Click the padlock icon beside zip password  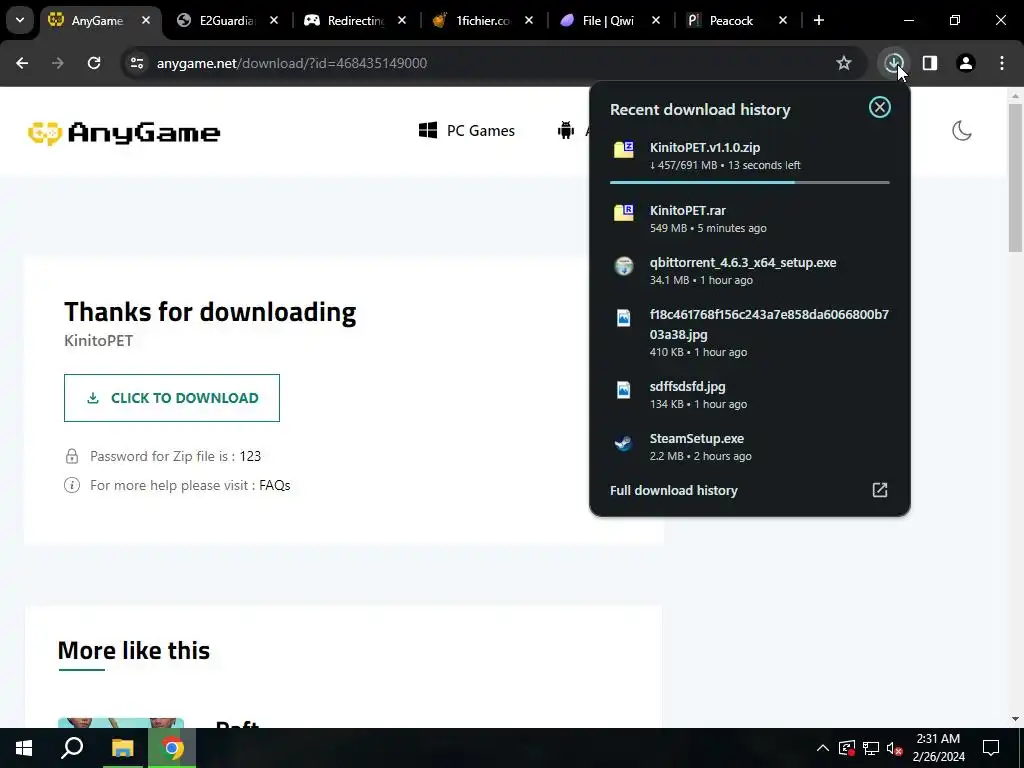click(x=72, y=456)
